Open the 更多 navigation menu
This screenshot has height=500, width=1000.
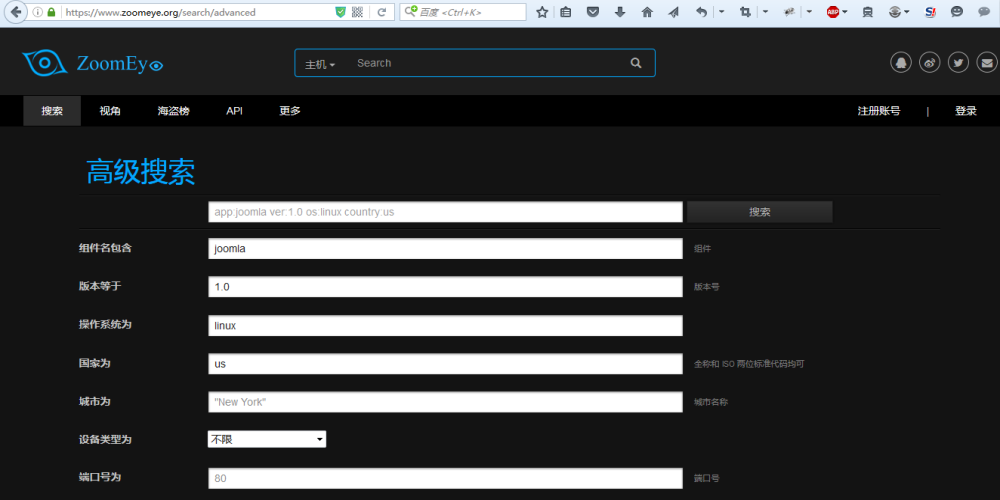click(x=290, y=111)
